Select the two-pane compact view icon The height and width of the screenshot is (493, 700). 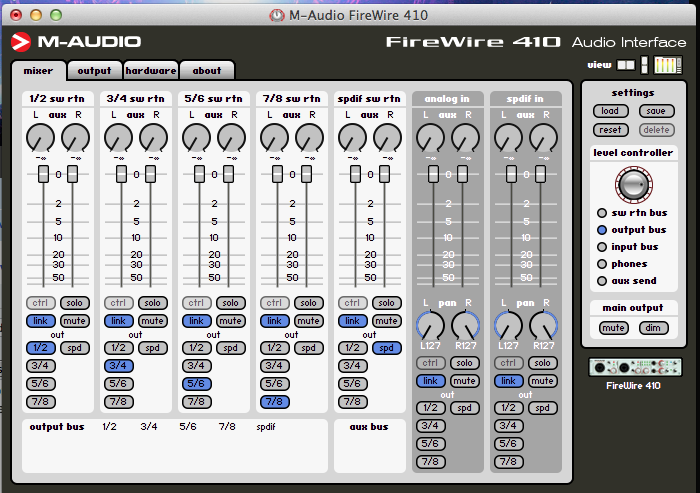[x=626, y=65]
